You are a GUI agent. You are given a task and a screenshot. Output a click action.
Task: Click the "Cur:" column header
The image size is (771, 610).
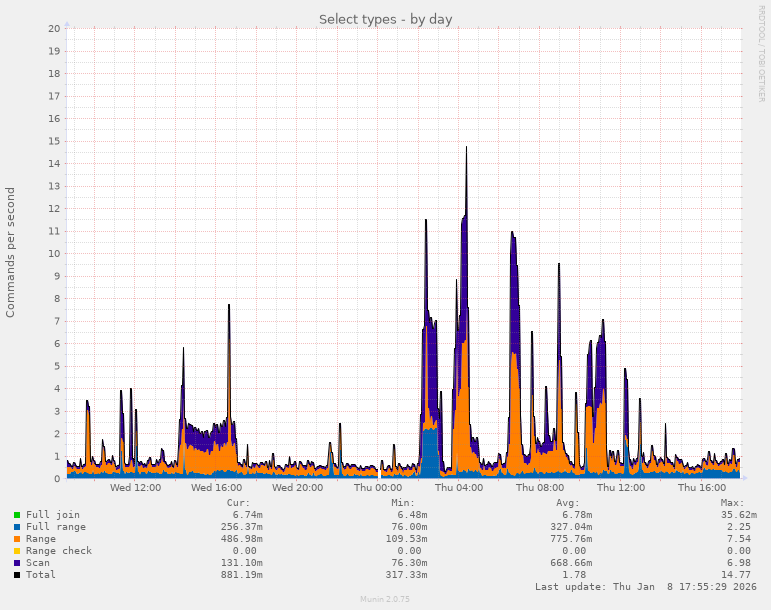coord(238,503)
